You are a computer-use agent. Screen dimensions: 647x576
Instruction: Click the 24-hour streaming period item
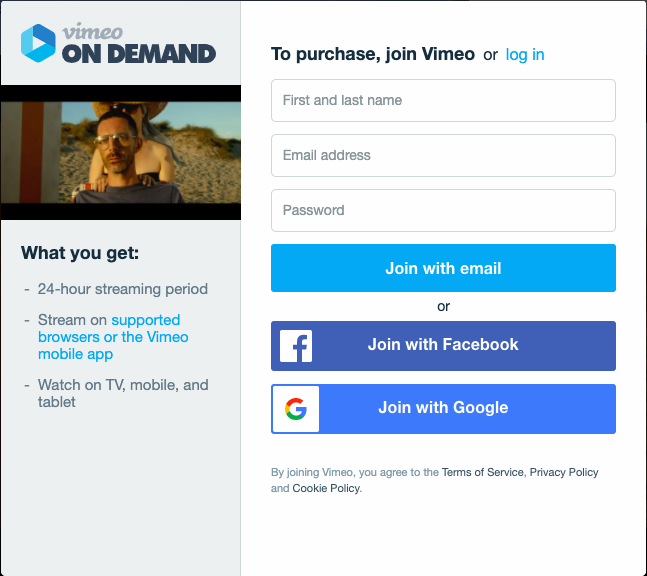click(x=123, y=289)
